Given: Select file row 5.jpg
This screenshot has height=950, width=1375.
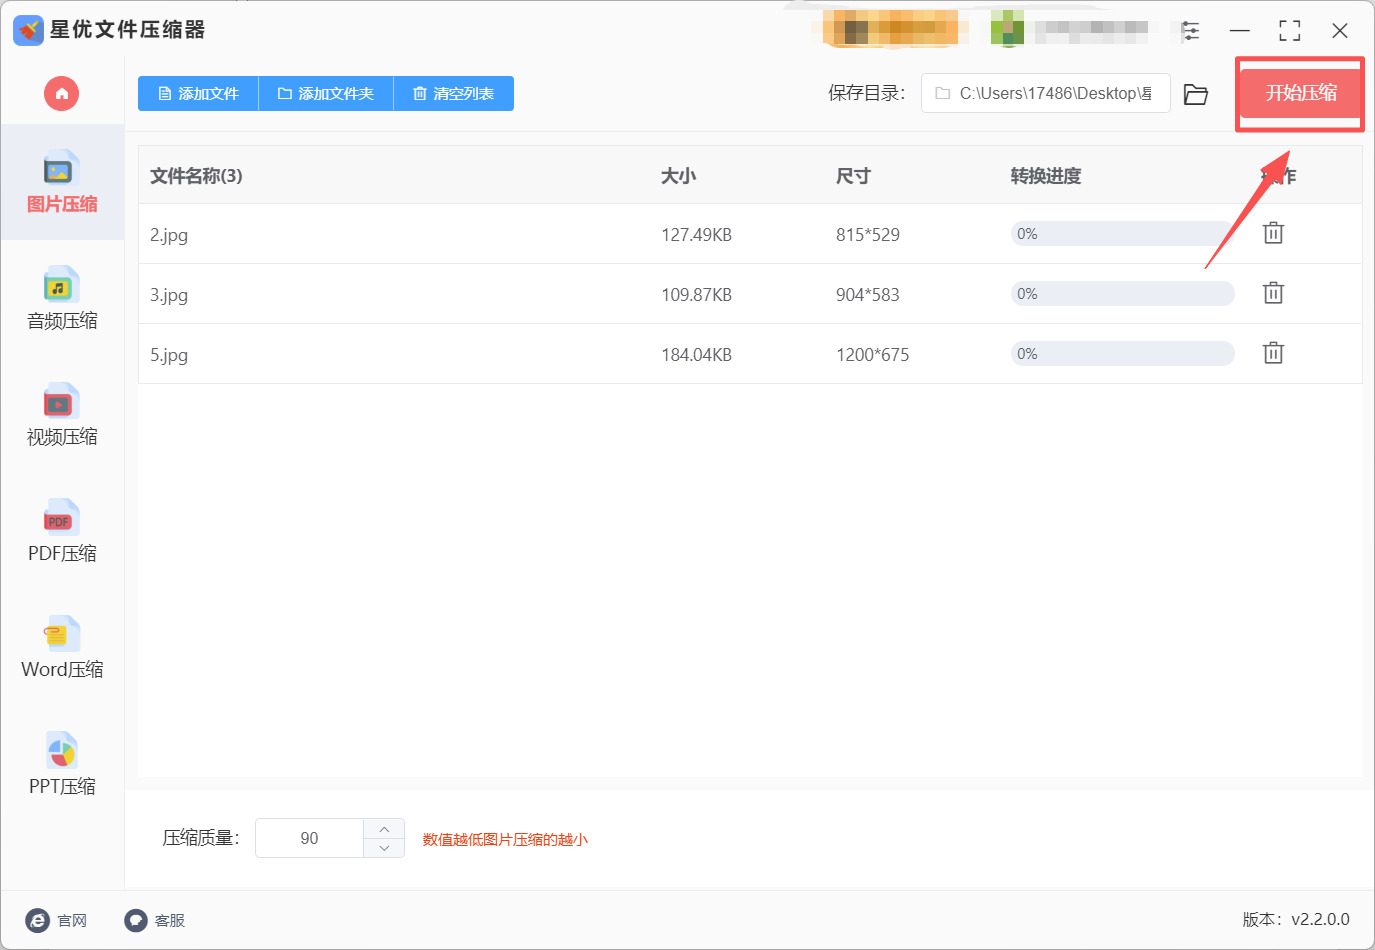Looking at the screenshot, I should (750, 354).
